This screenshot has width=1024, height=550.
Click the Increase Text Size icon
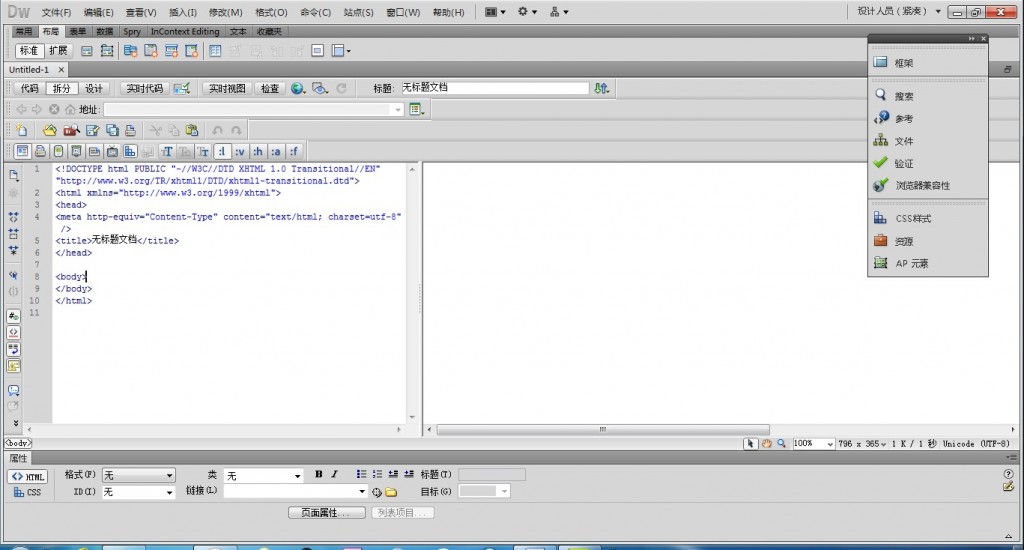point(167,151)
